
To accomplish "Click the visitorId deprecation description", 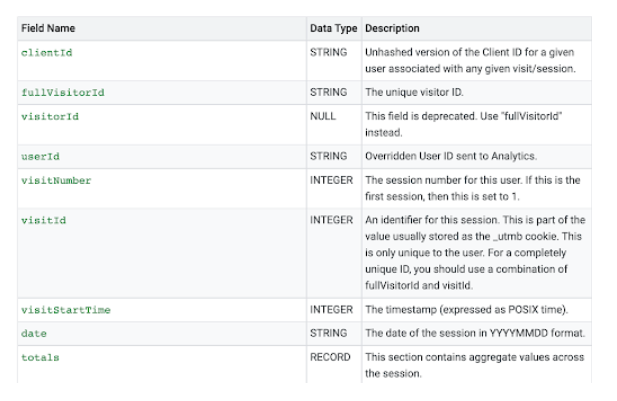I will 468,124.
